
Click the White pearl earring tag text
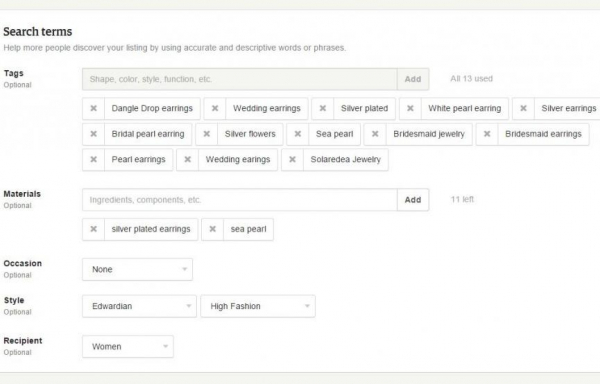(x=465, y=108)
